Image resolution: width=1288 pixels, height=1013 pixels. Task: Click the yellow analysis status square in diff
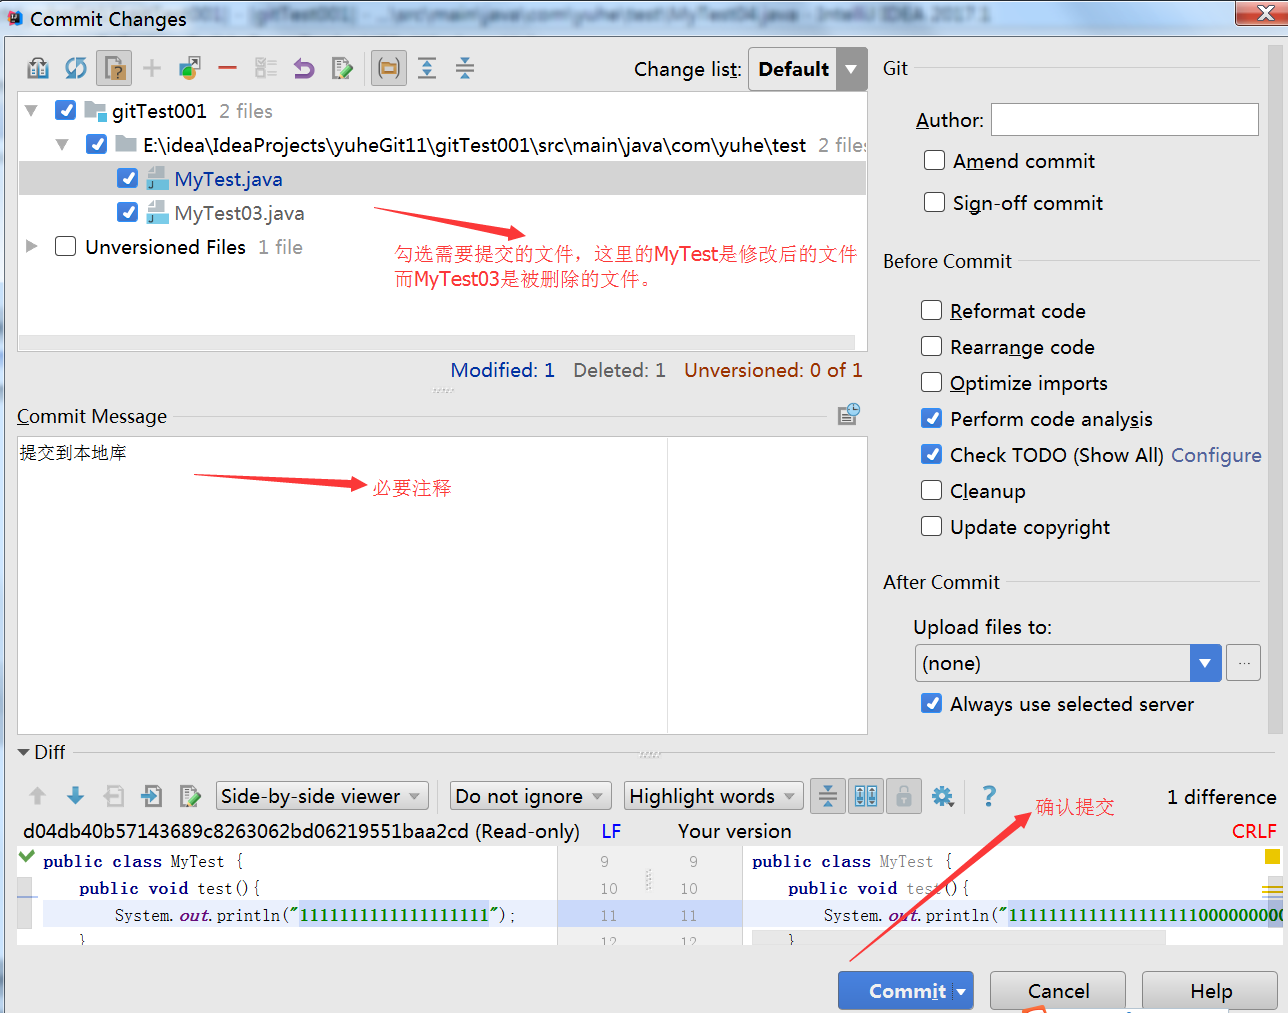pos(1272,856)
